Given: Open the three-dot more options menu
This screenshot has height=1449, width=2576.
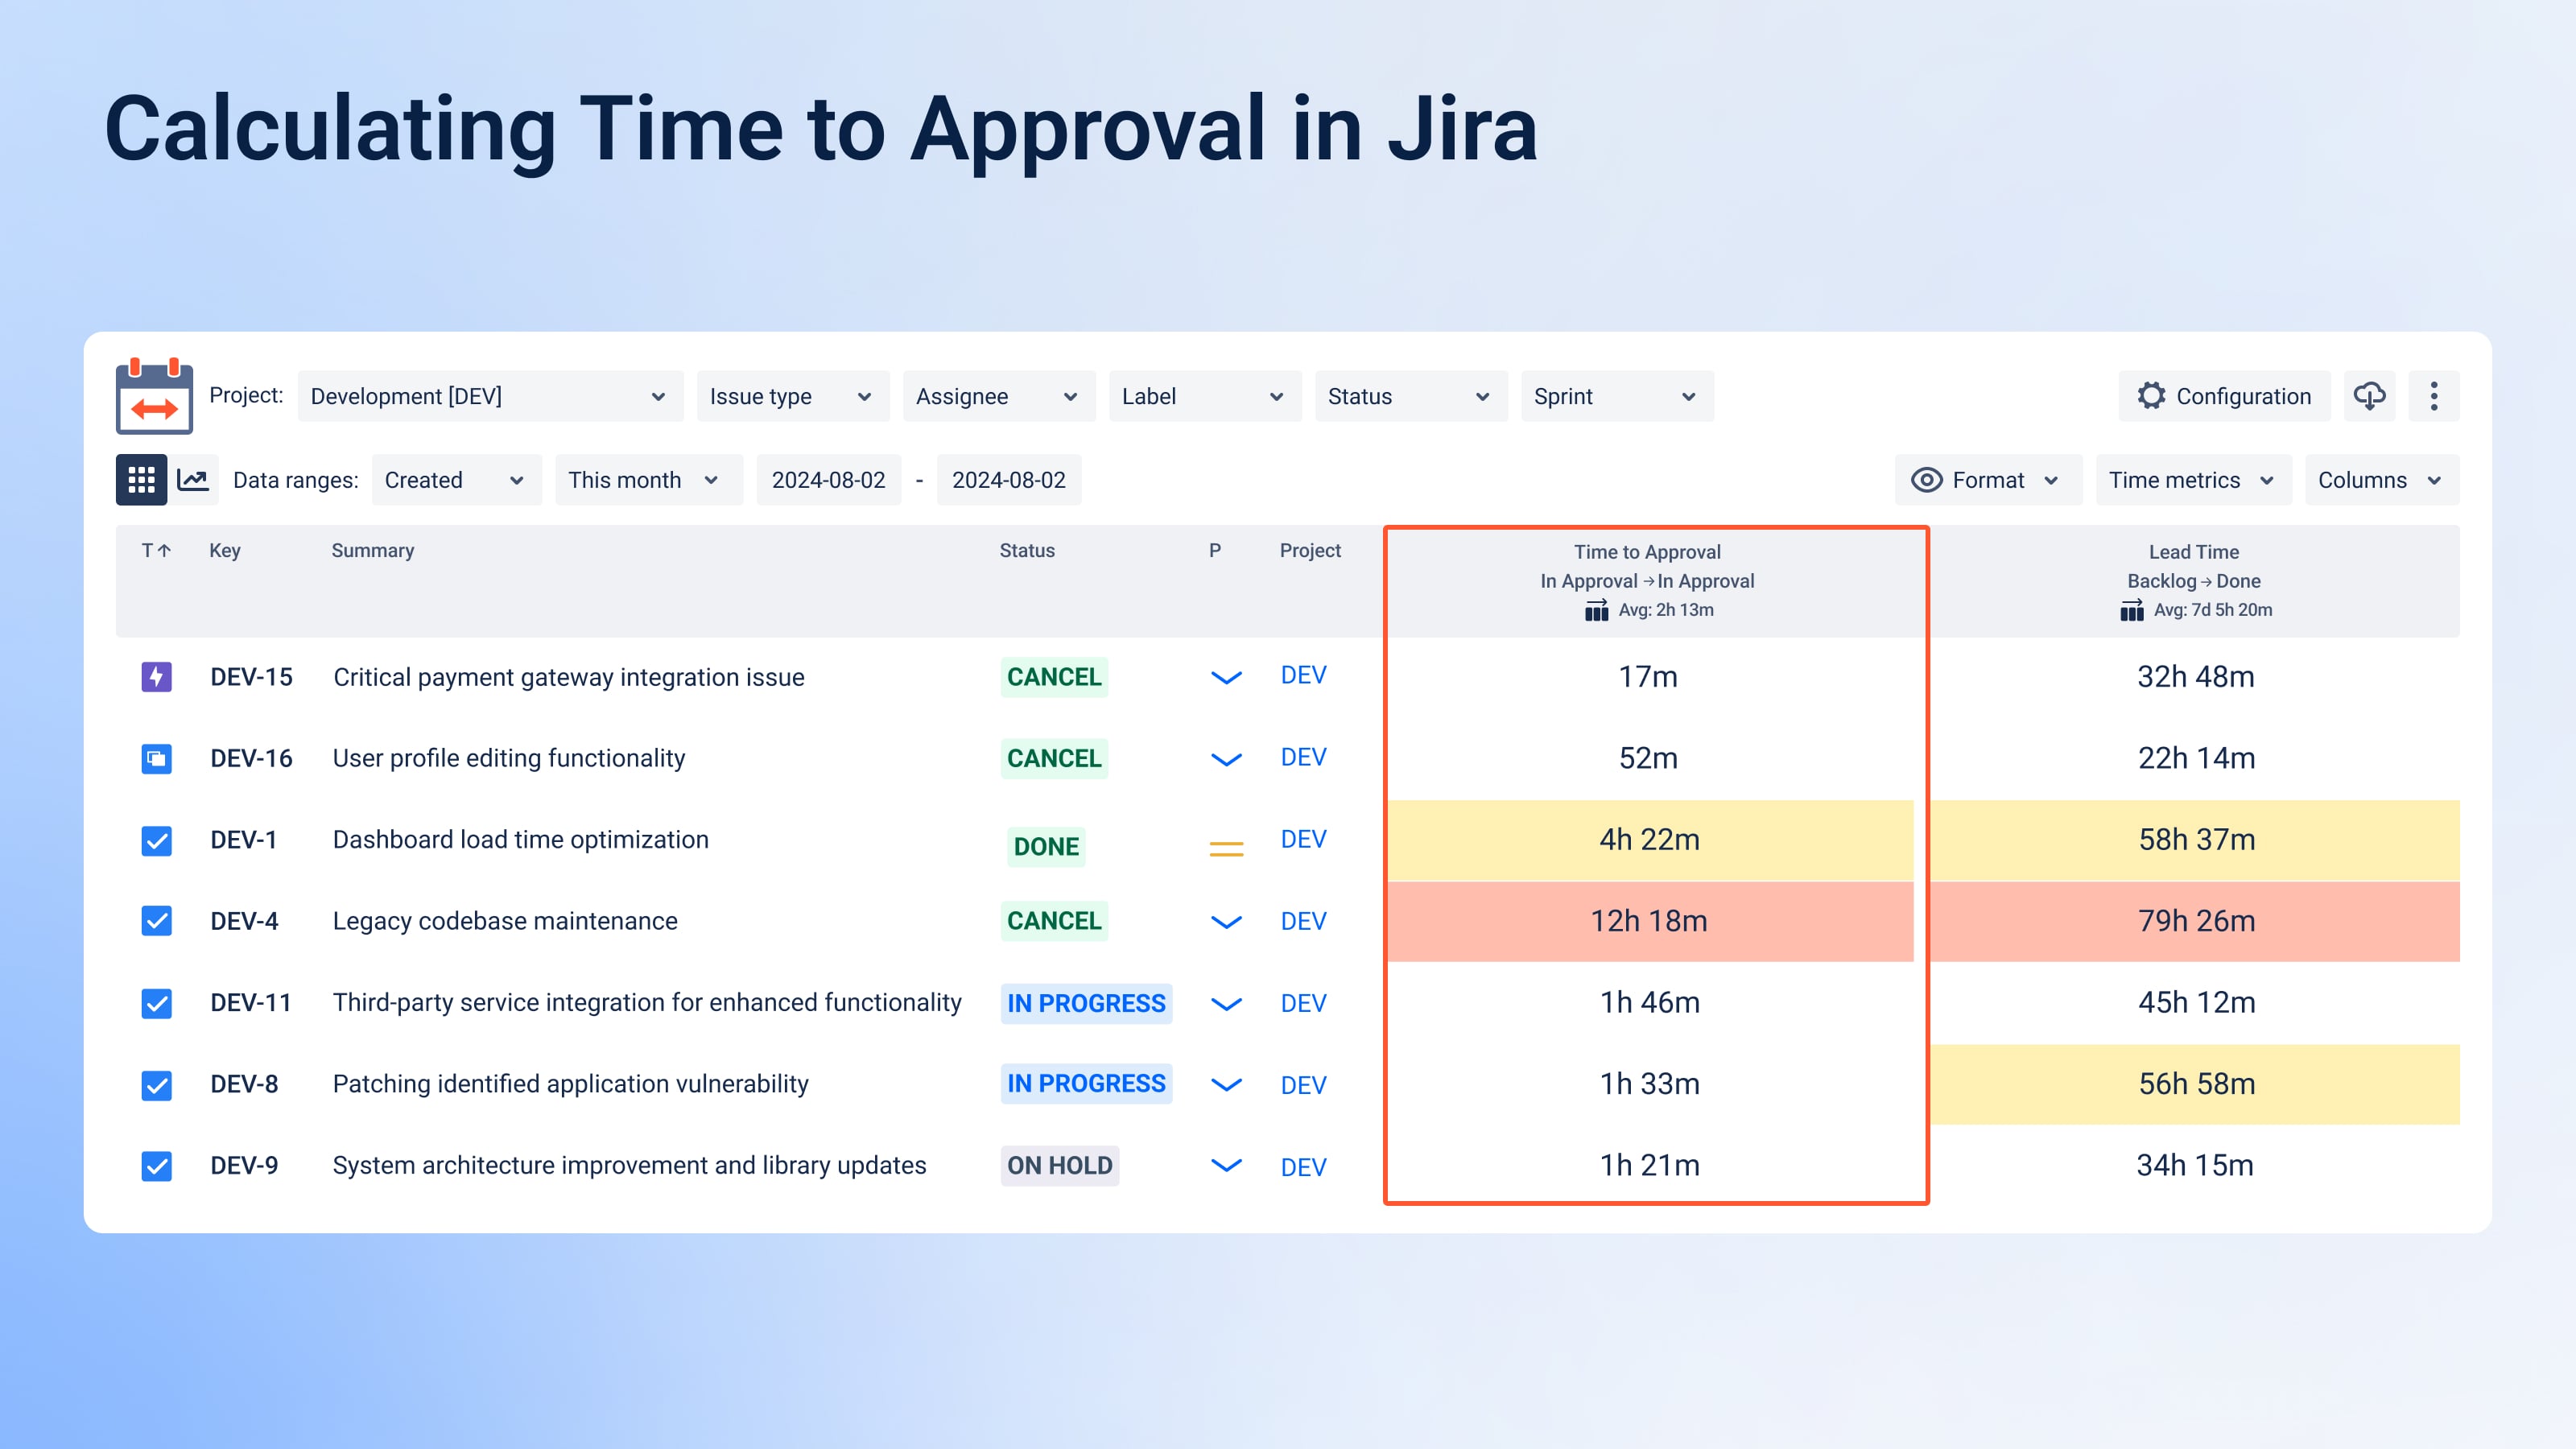Looking at the screenshot, I should 2434,396.
